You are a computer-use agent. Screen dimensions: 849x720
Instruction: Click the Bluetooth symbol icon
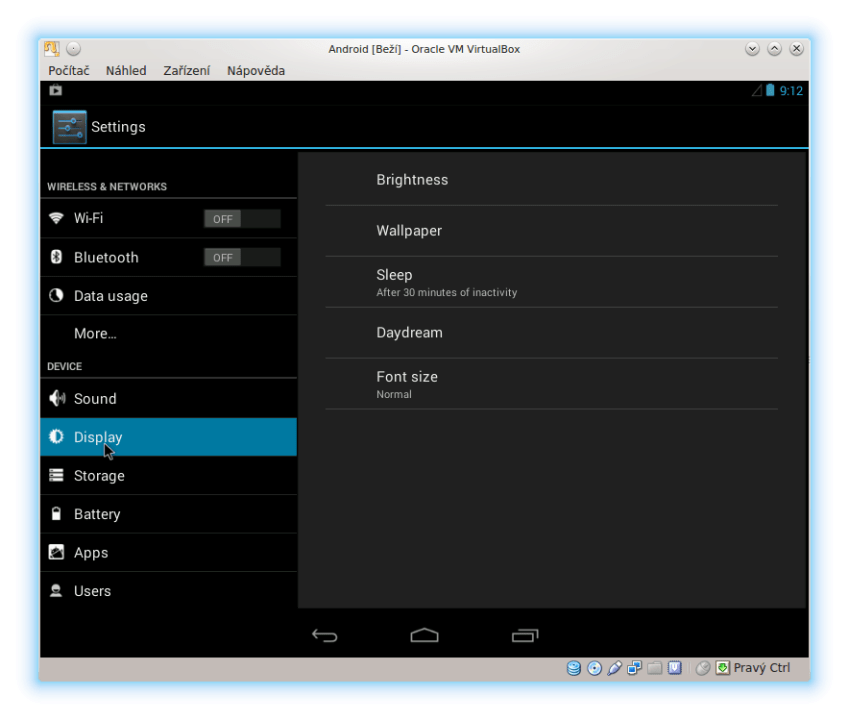pos(56,257)
